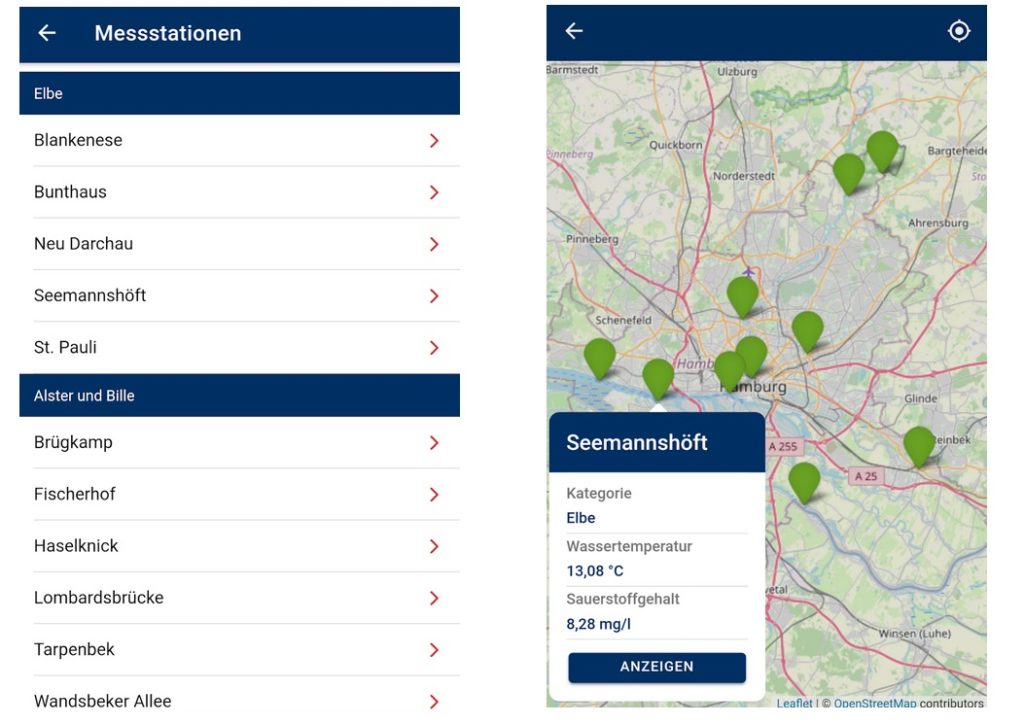Viewport: 1024px width, 724px height.
Task: Center map on my current location
Action: pyautogui.click(x=959, y=31)
